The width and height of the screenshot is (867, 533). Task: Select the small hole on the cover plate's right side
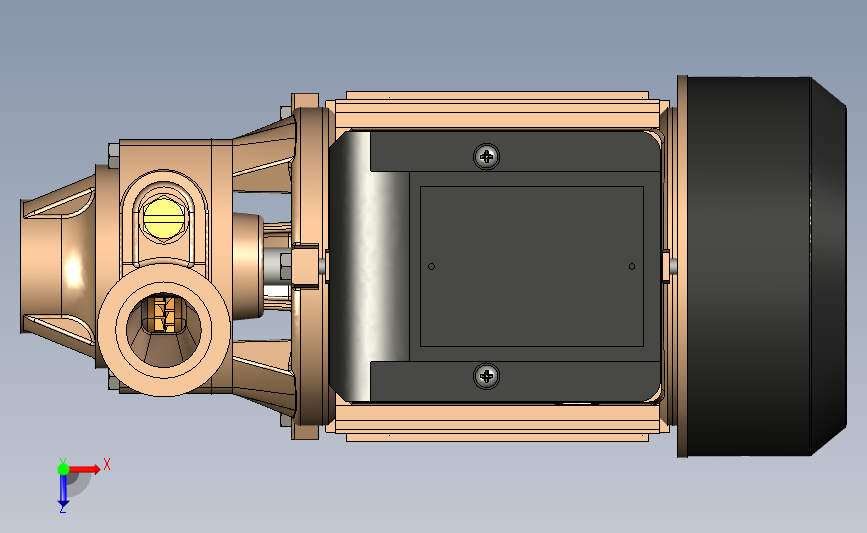[632, 266]
